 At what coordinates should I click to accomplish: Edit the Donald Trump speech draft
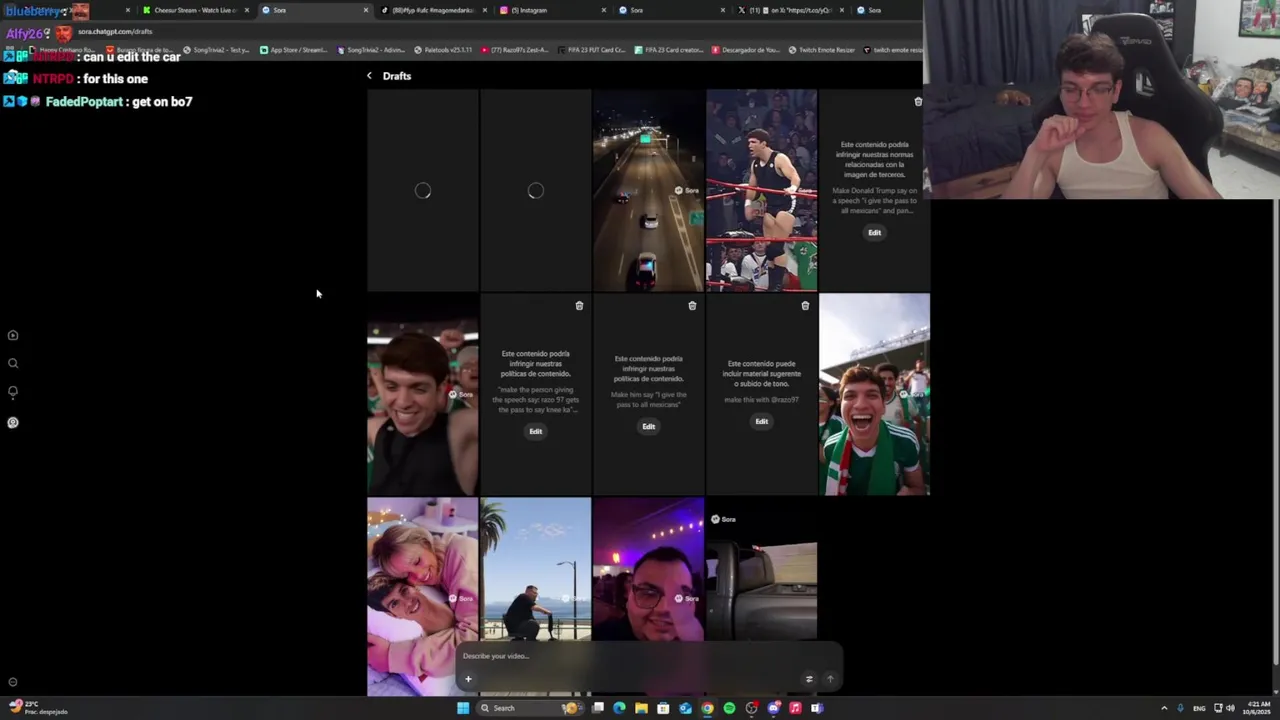(874, 233)
